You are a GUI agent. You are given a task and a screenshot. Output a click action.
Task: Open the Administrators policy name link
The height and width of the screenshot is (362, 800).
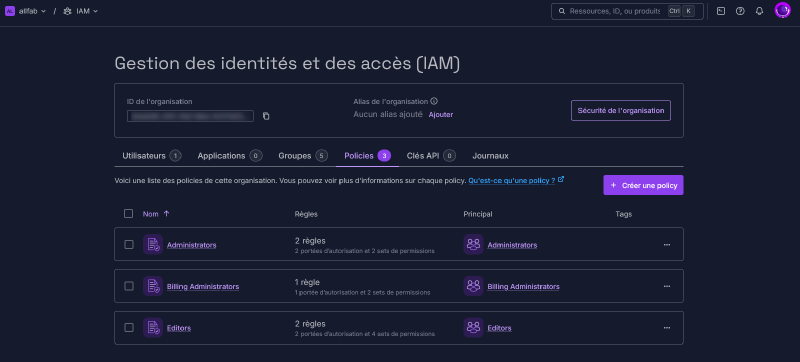click(191, 245)
